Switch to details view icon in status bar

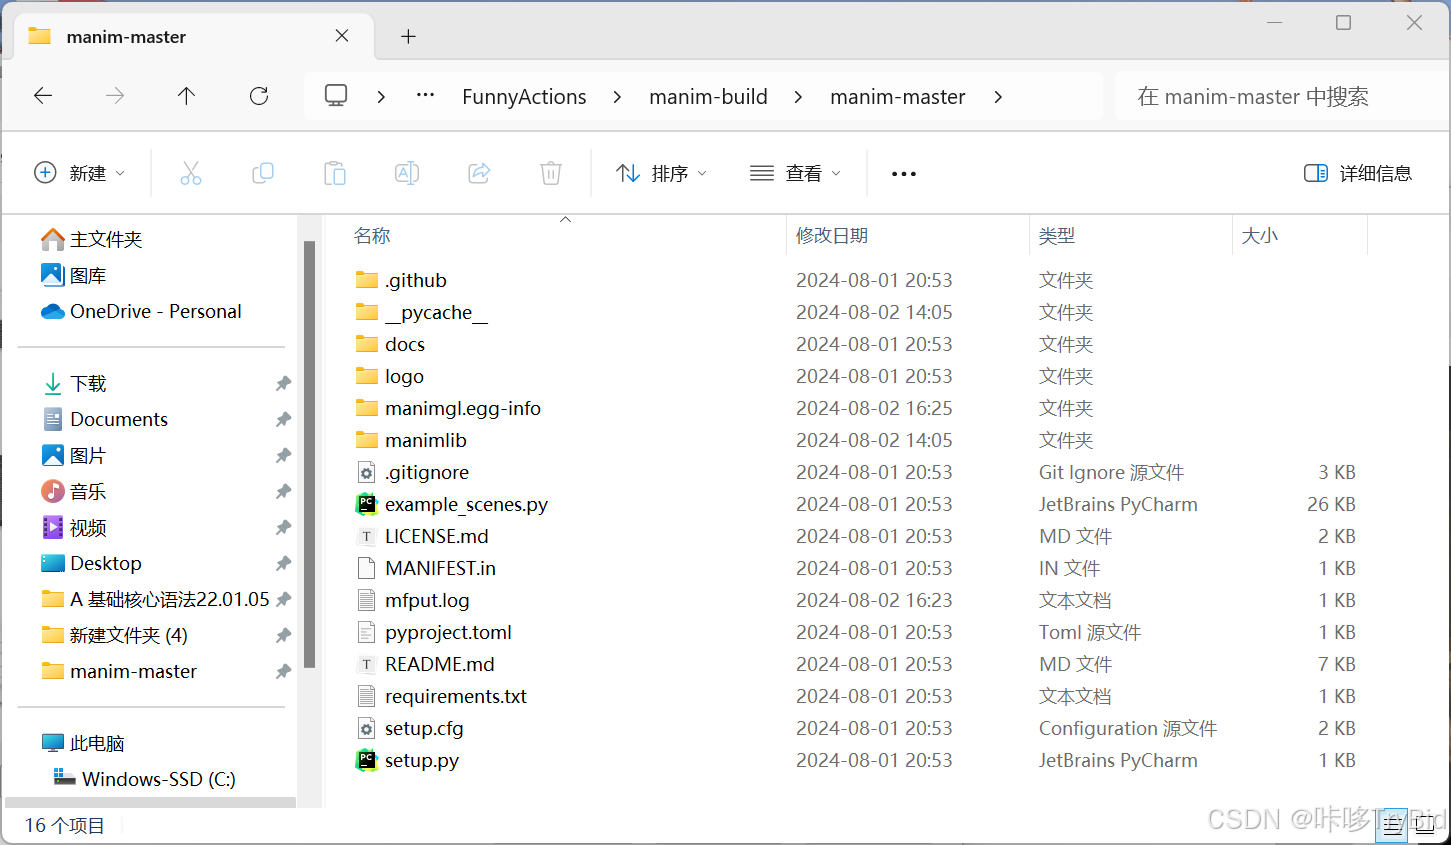(1392, 826)
